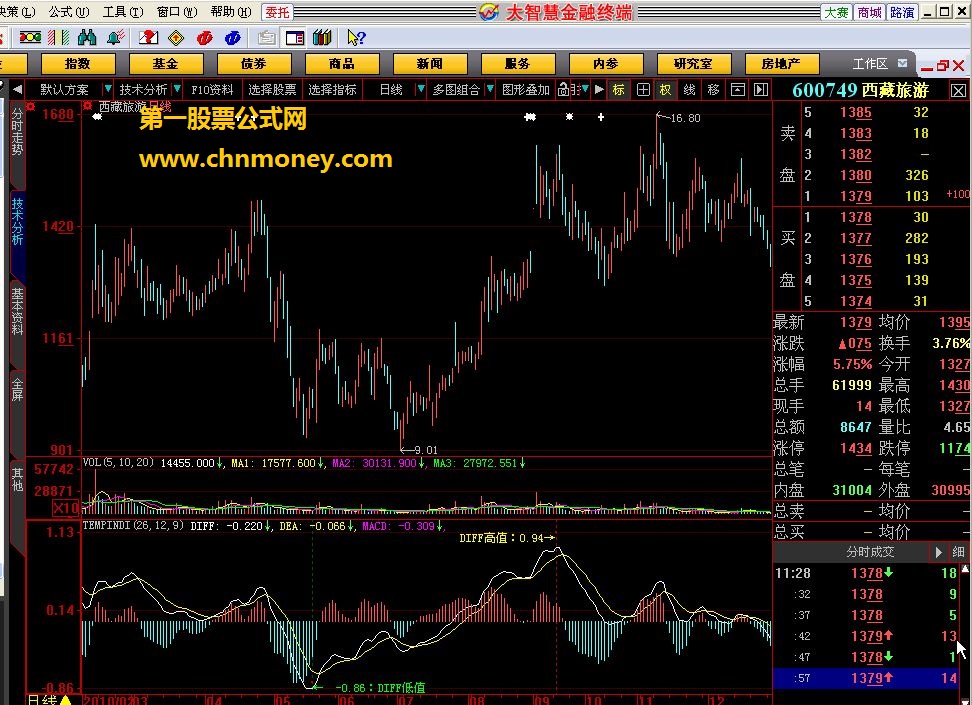Open the 帮助 menu
This screenshot has width=972, height=705.
coord(231,12)
